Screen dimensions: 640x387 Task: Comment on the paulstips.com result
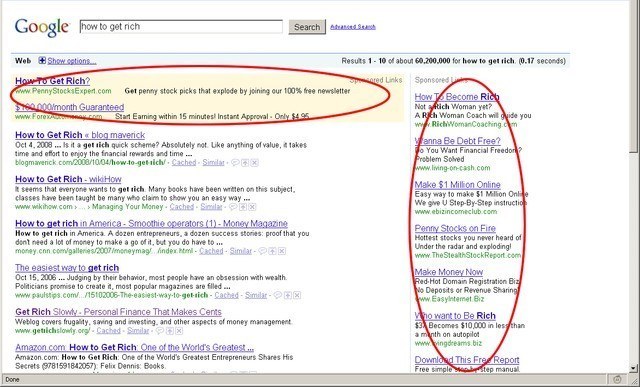pyautogui.click(x=278, y=295)
